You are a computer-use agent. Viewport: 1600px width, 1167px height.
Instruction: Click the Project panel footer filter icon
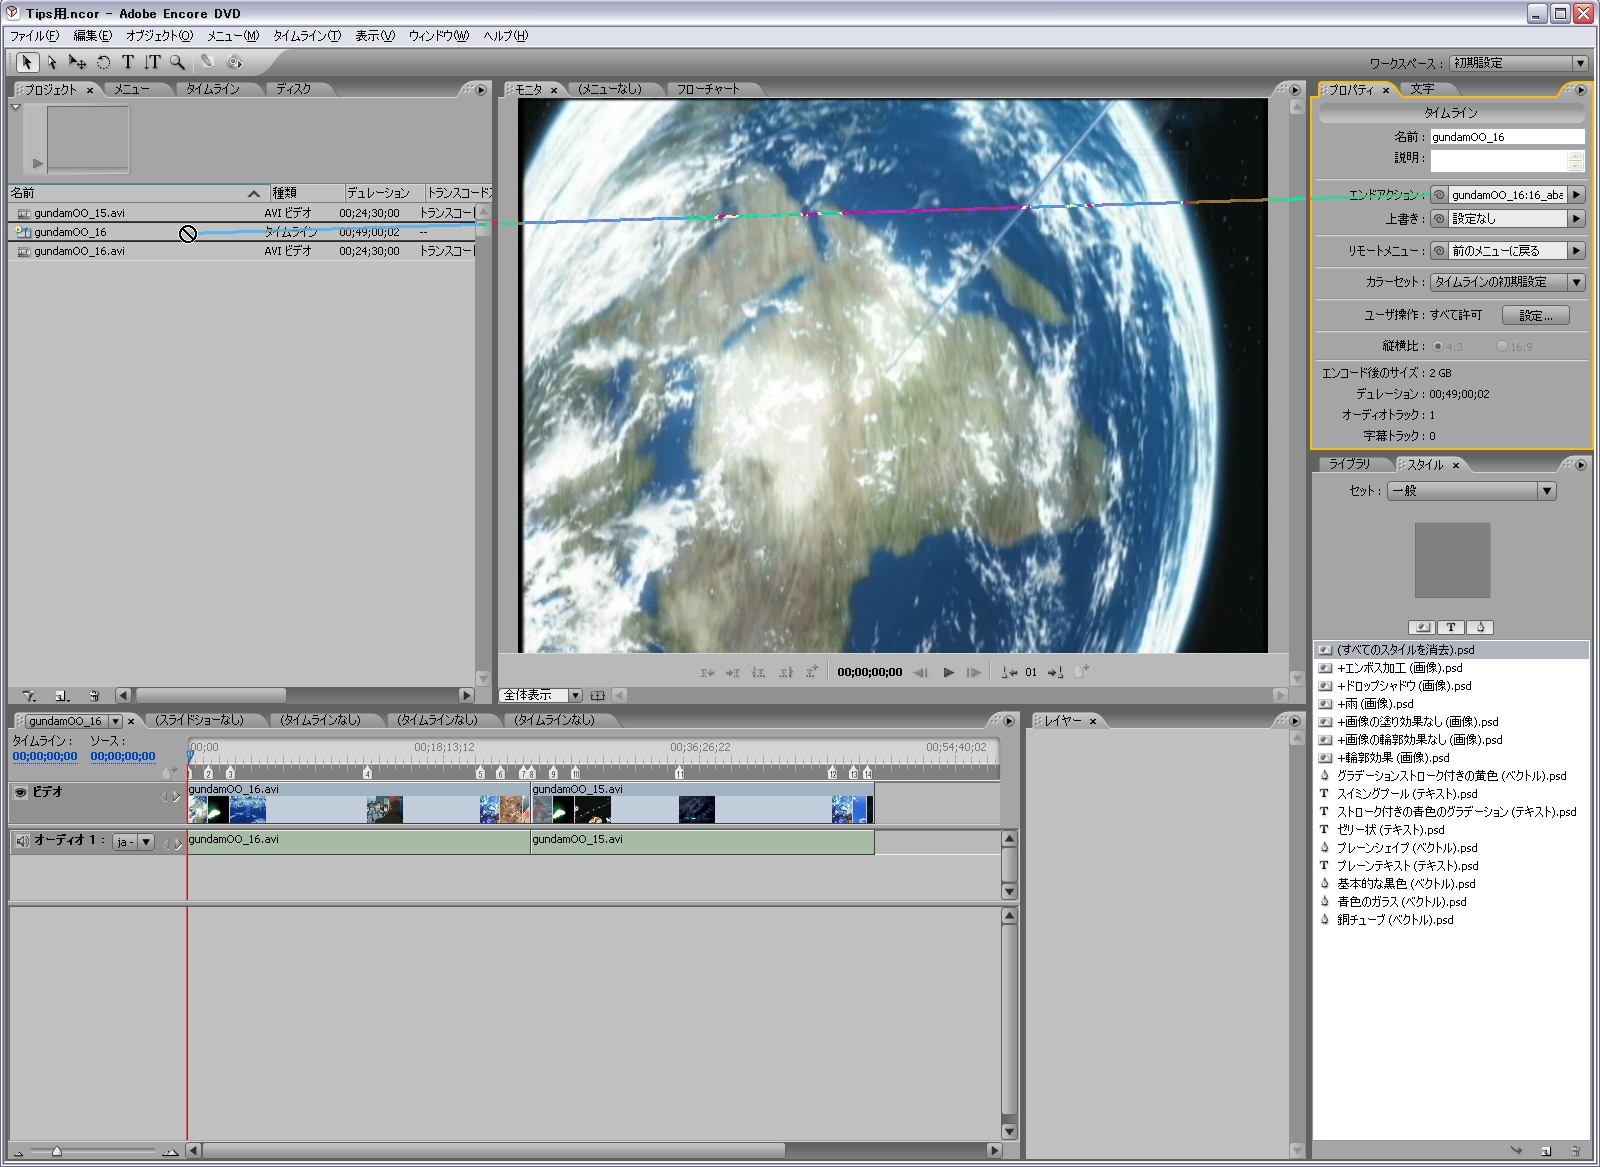pyautogui.click(x=29, y=695)
